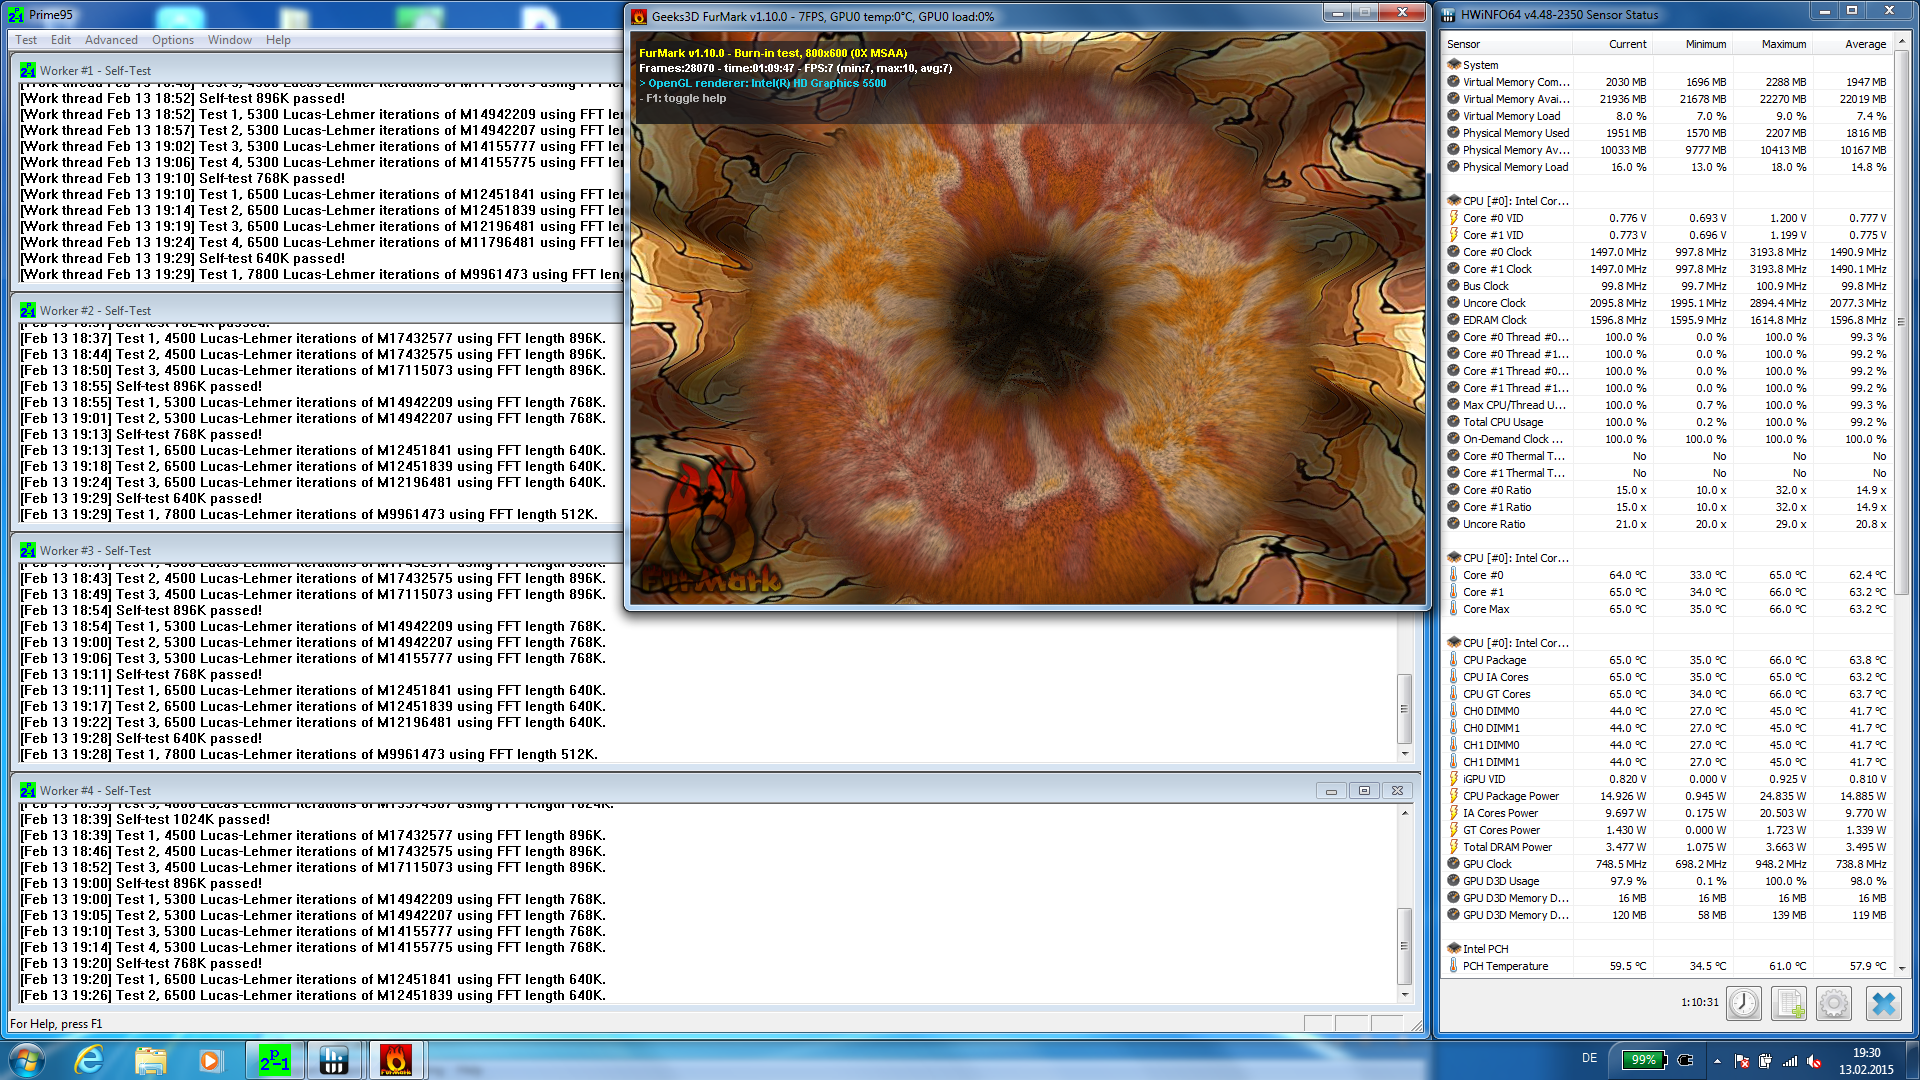
Task: Open the Options menu in Prime95
Action: (173, 40)
